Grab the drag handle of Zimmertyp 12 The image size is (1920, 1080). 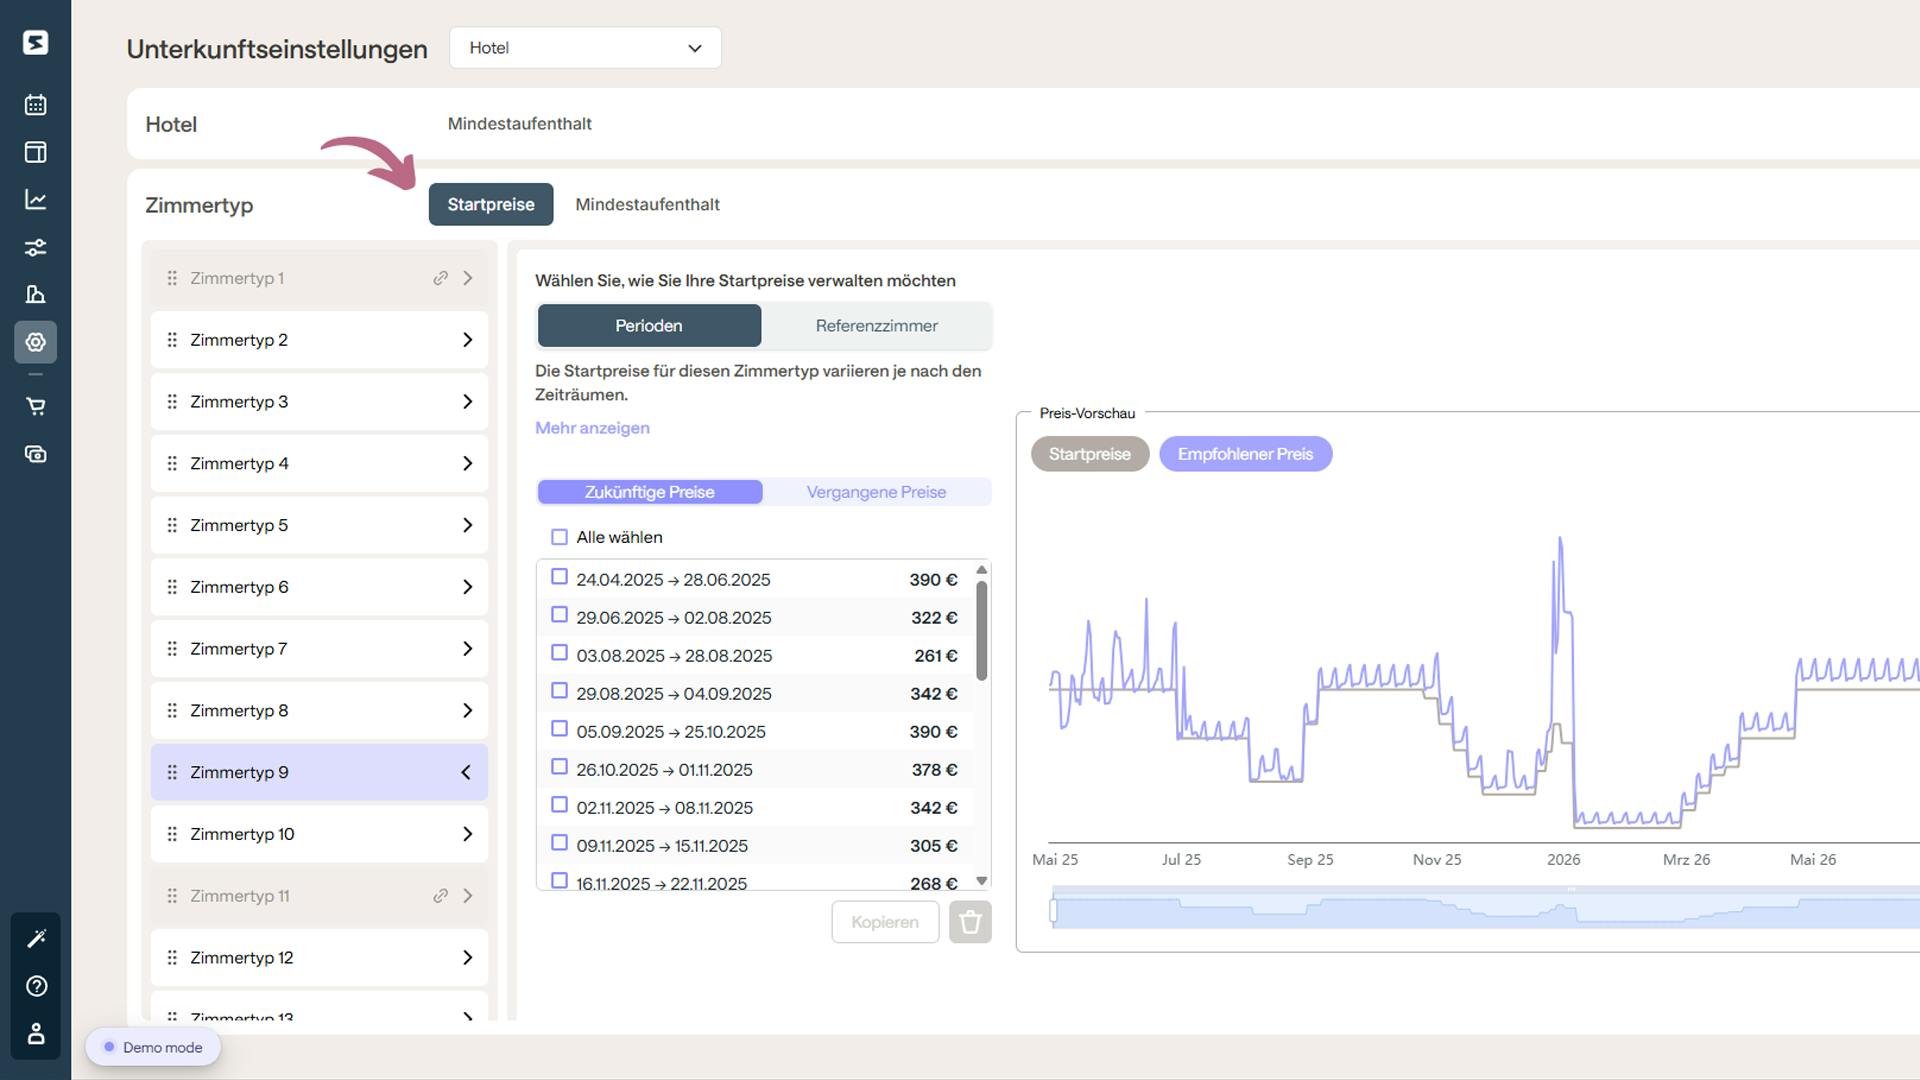(x=172, y=958)
